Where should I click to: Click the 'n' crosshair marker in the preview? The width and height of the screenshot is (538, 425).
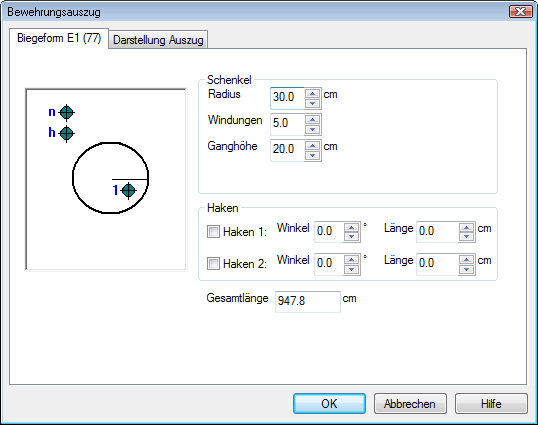66,113
